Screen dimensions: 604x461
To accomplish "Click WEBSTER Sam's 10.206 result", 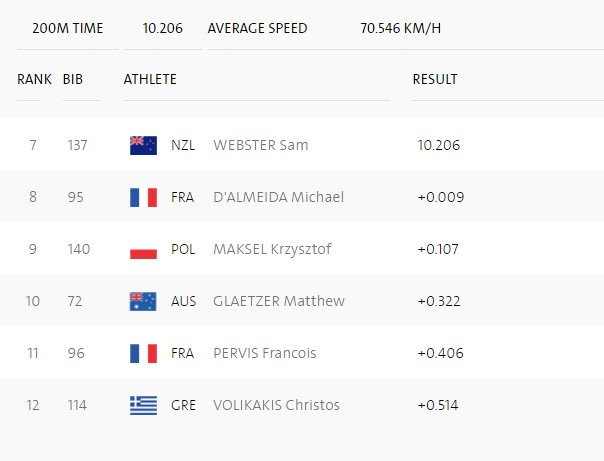I will [x=438, y=145].
